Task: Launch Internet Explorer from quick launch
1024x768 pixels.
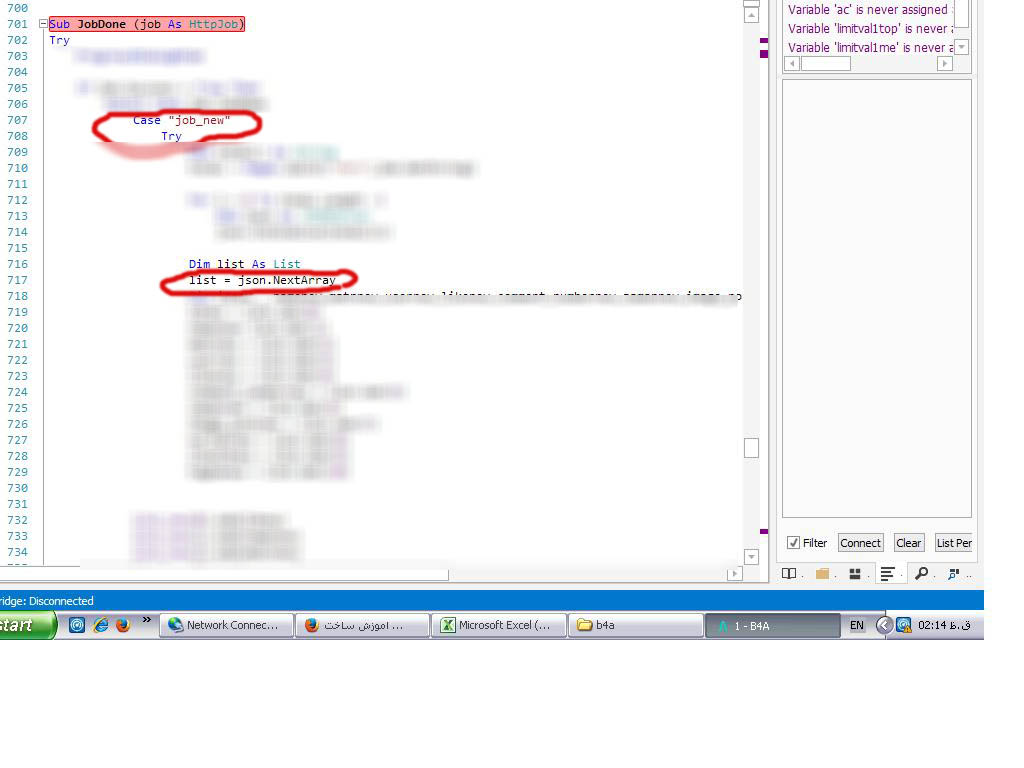Action: coord(100,625)
